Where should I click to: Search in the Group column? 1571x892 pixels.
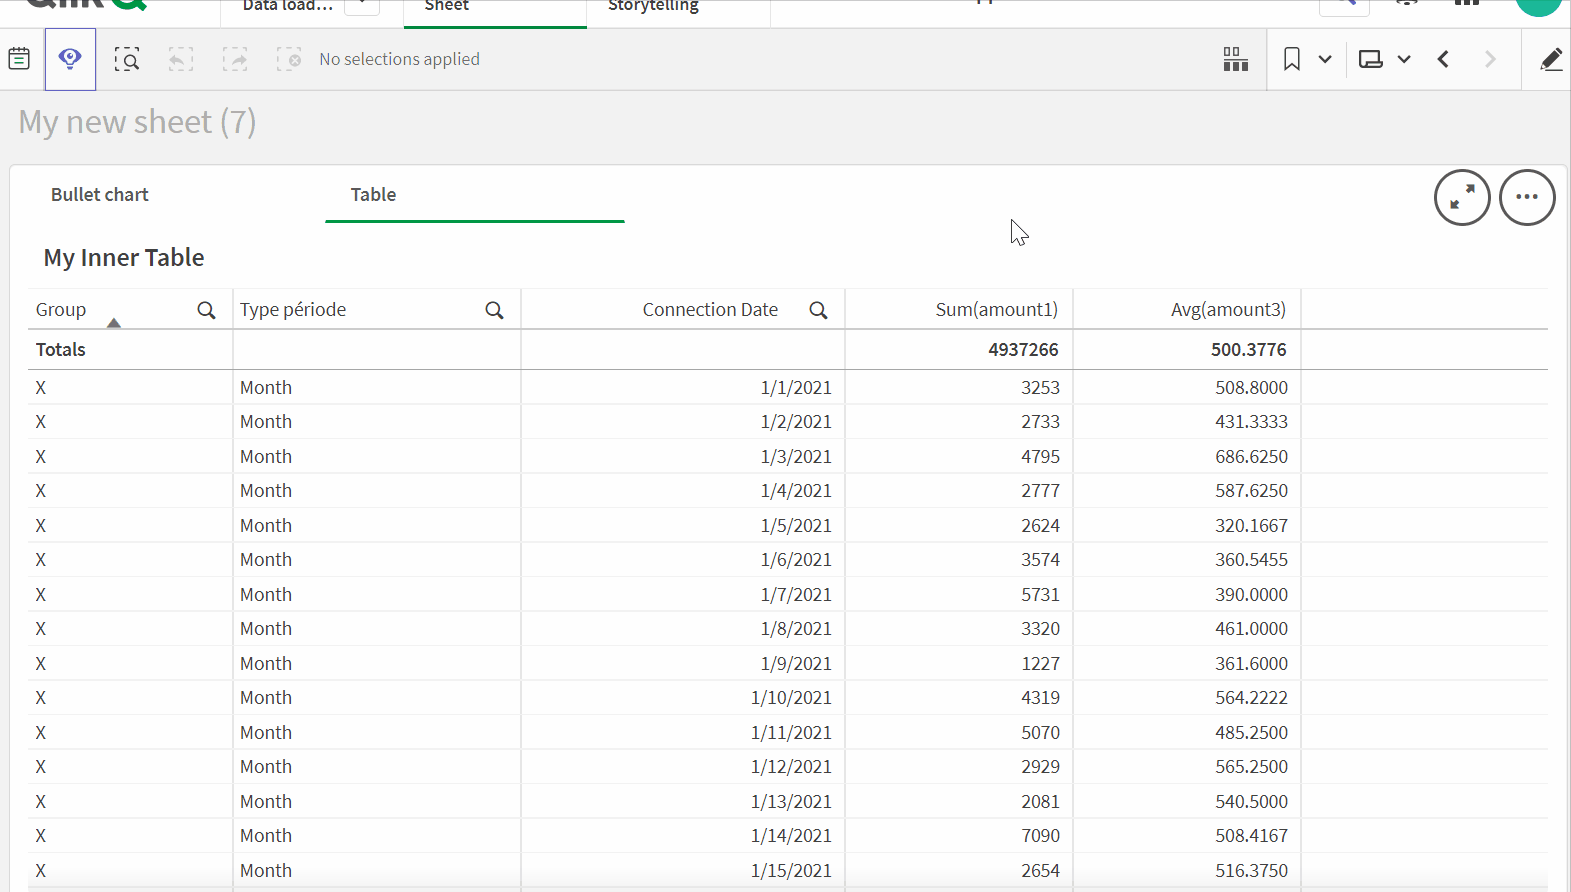pos(206,310)
